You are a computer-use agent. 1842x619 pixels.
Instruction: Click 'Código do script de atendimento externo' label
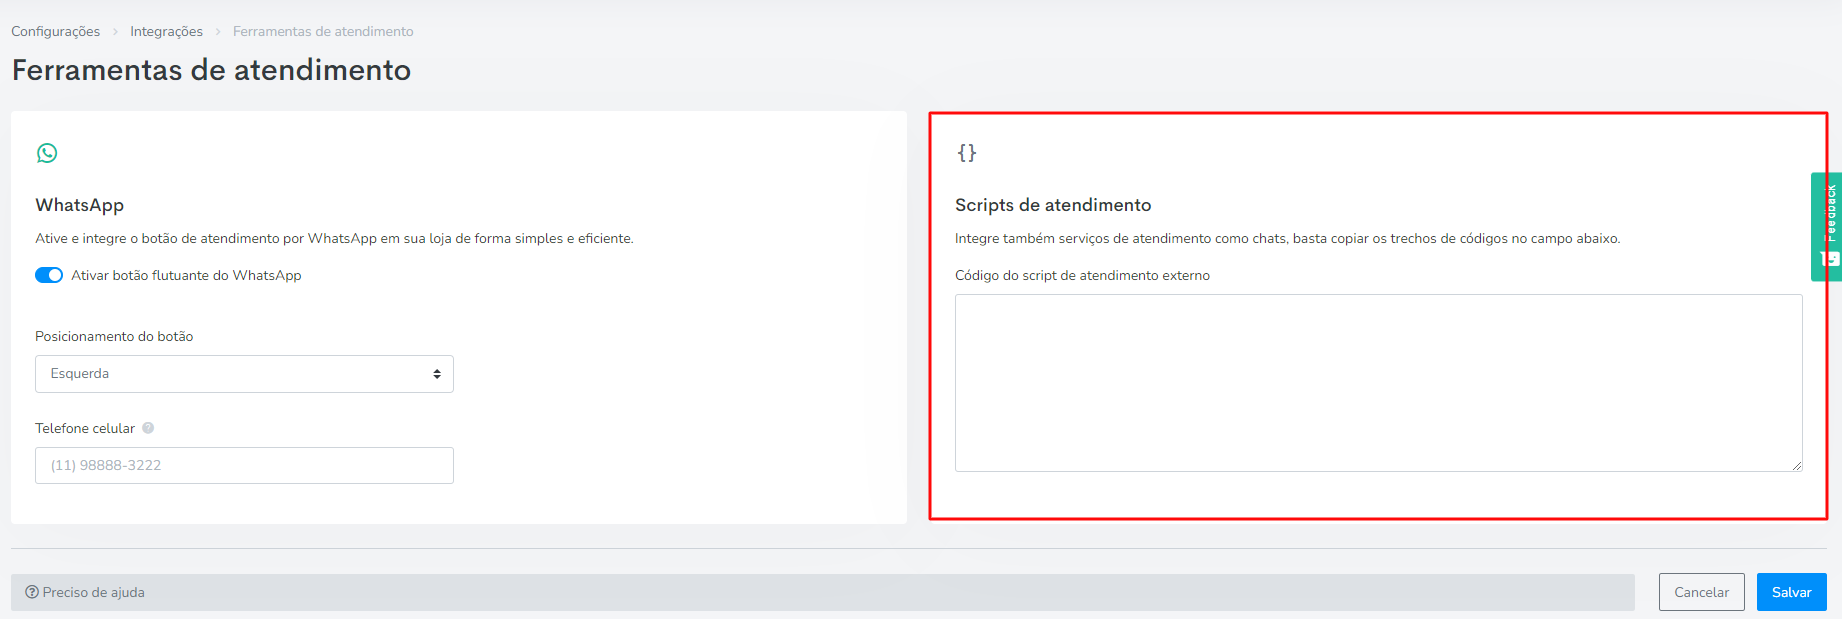[x=1082, y=275]
